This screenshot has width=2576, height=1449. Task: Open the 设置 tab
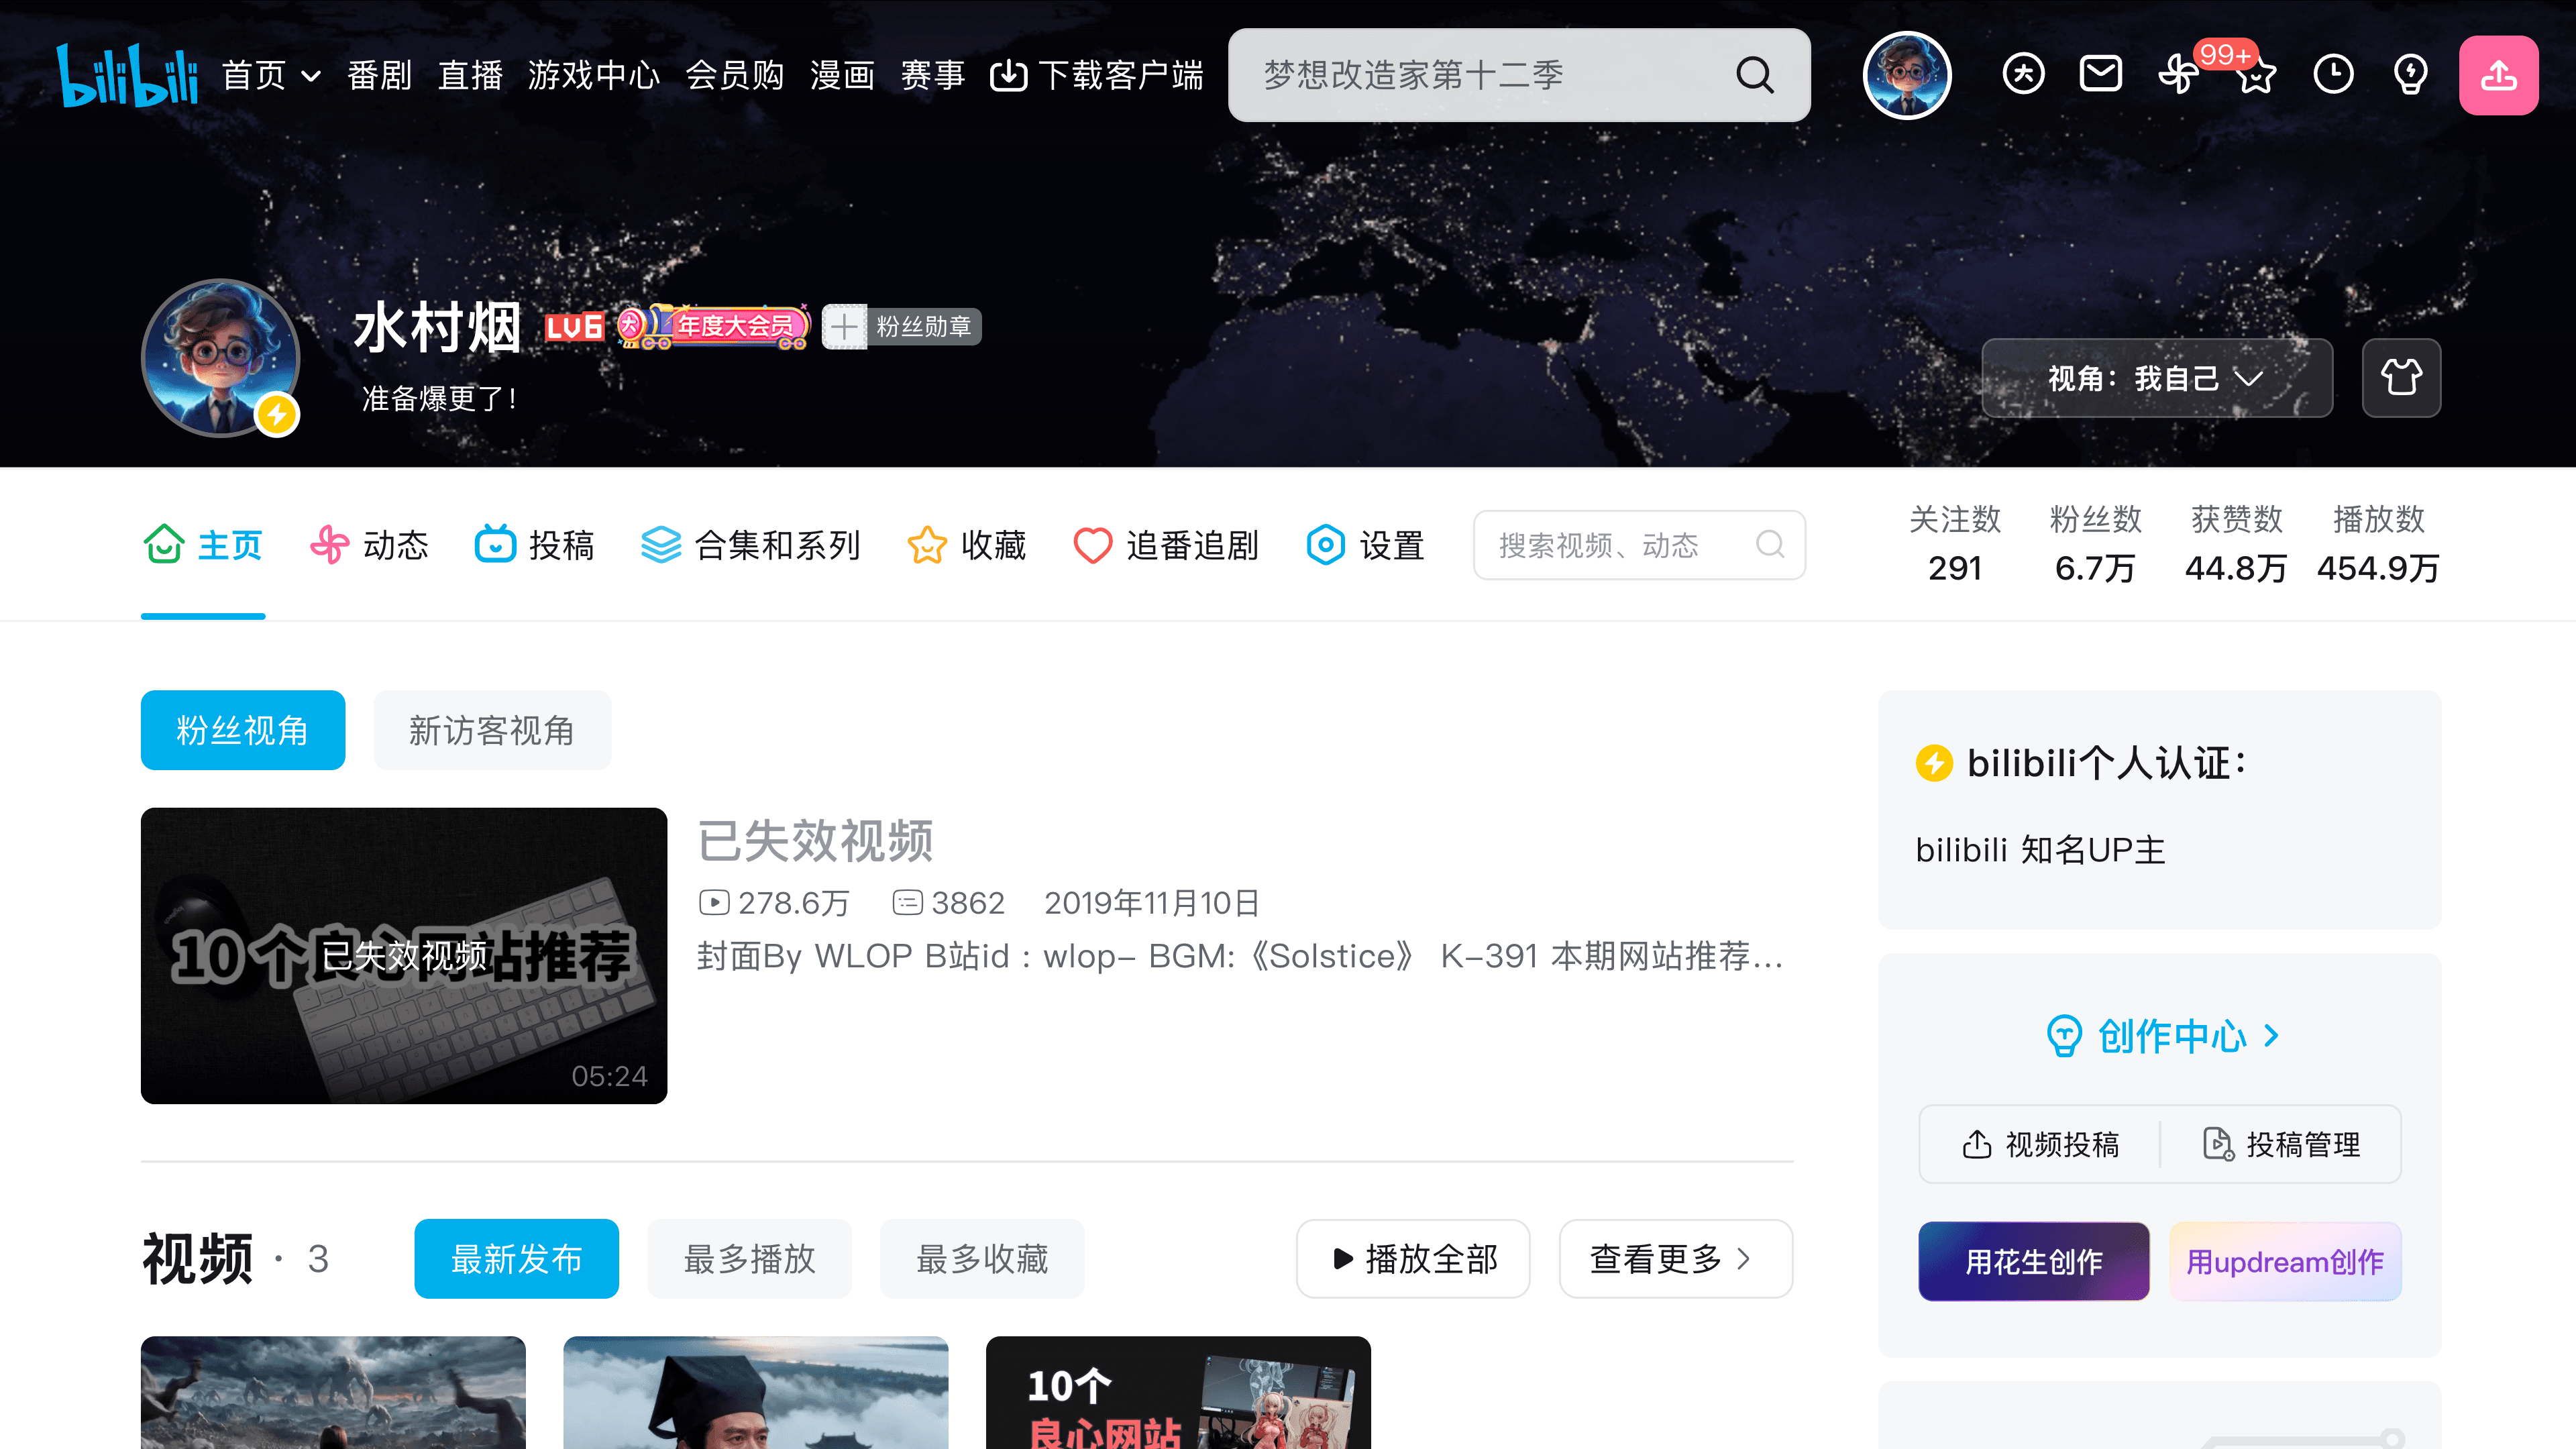pos(1365,545)
